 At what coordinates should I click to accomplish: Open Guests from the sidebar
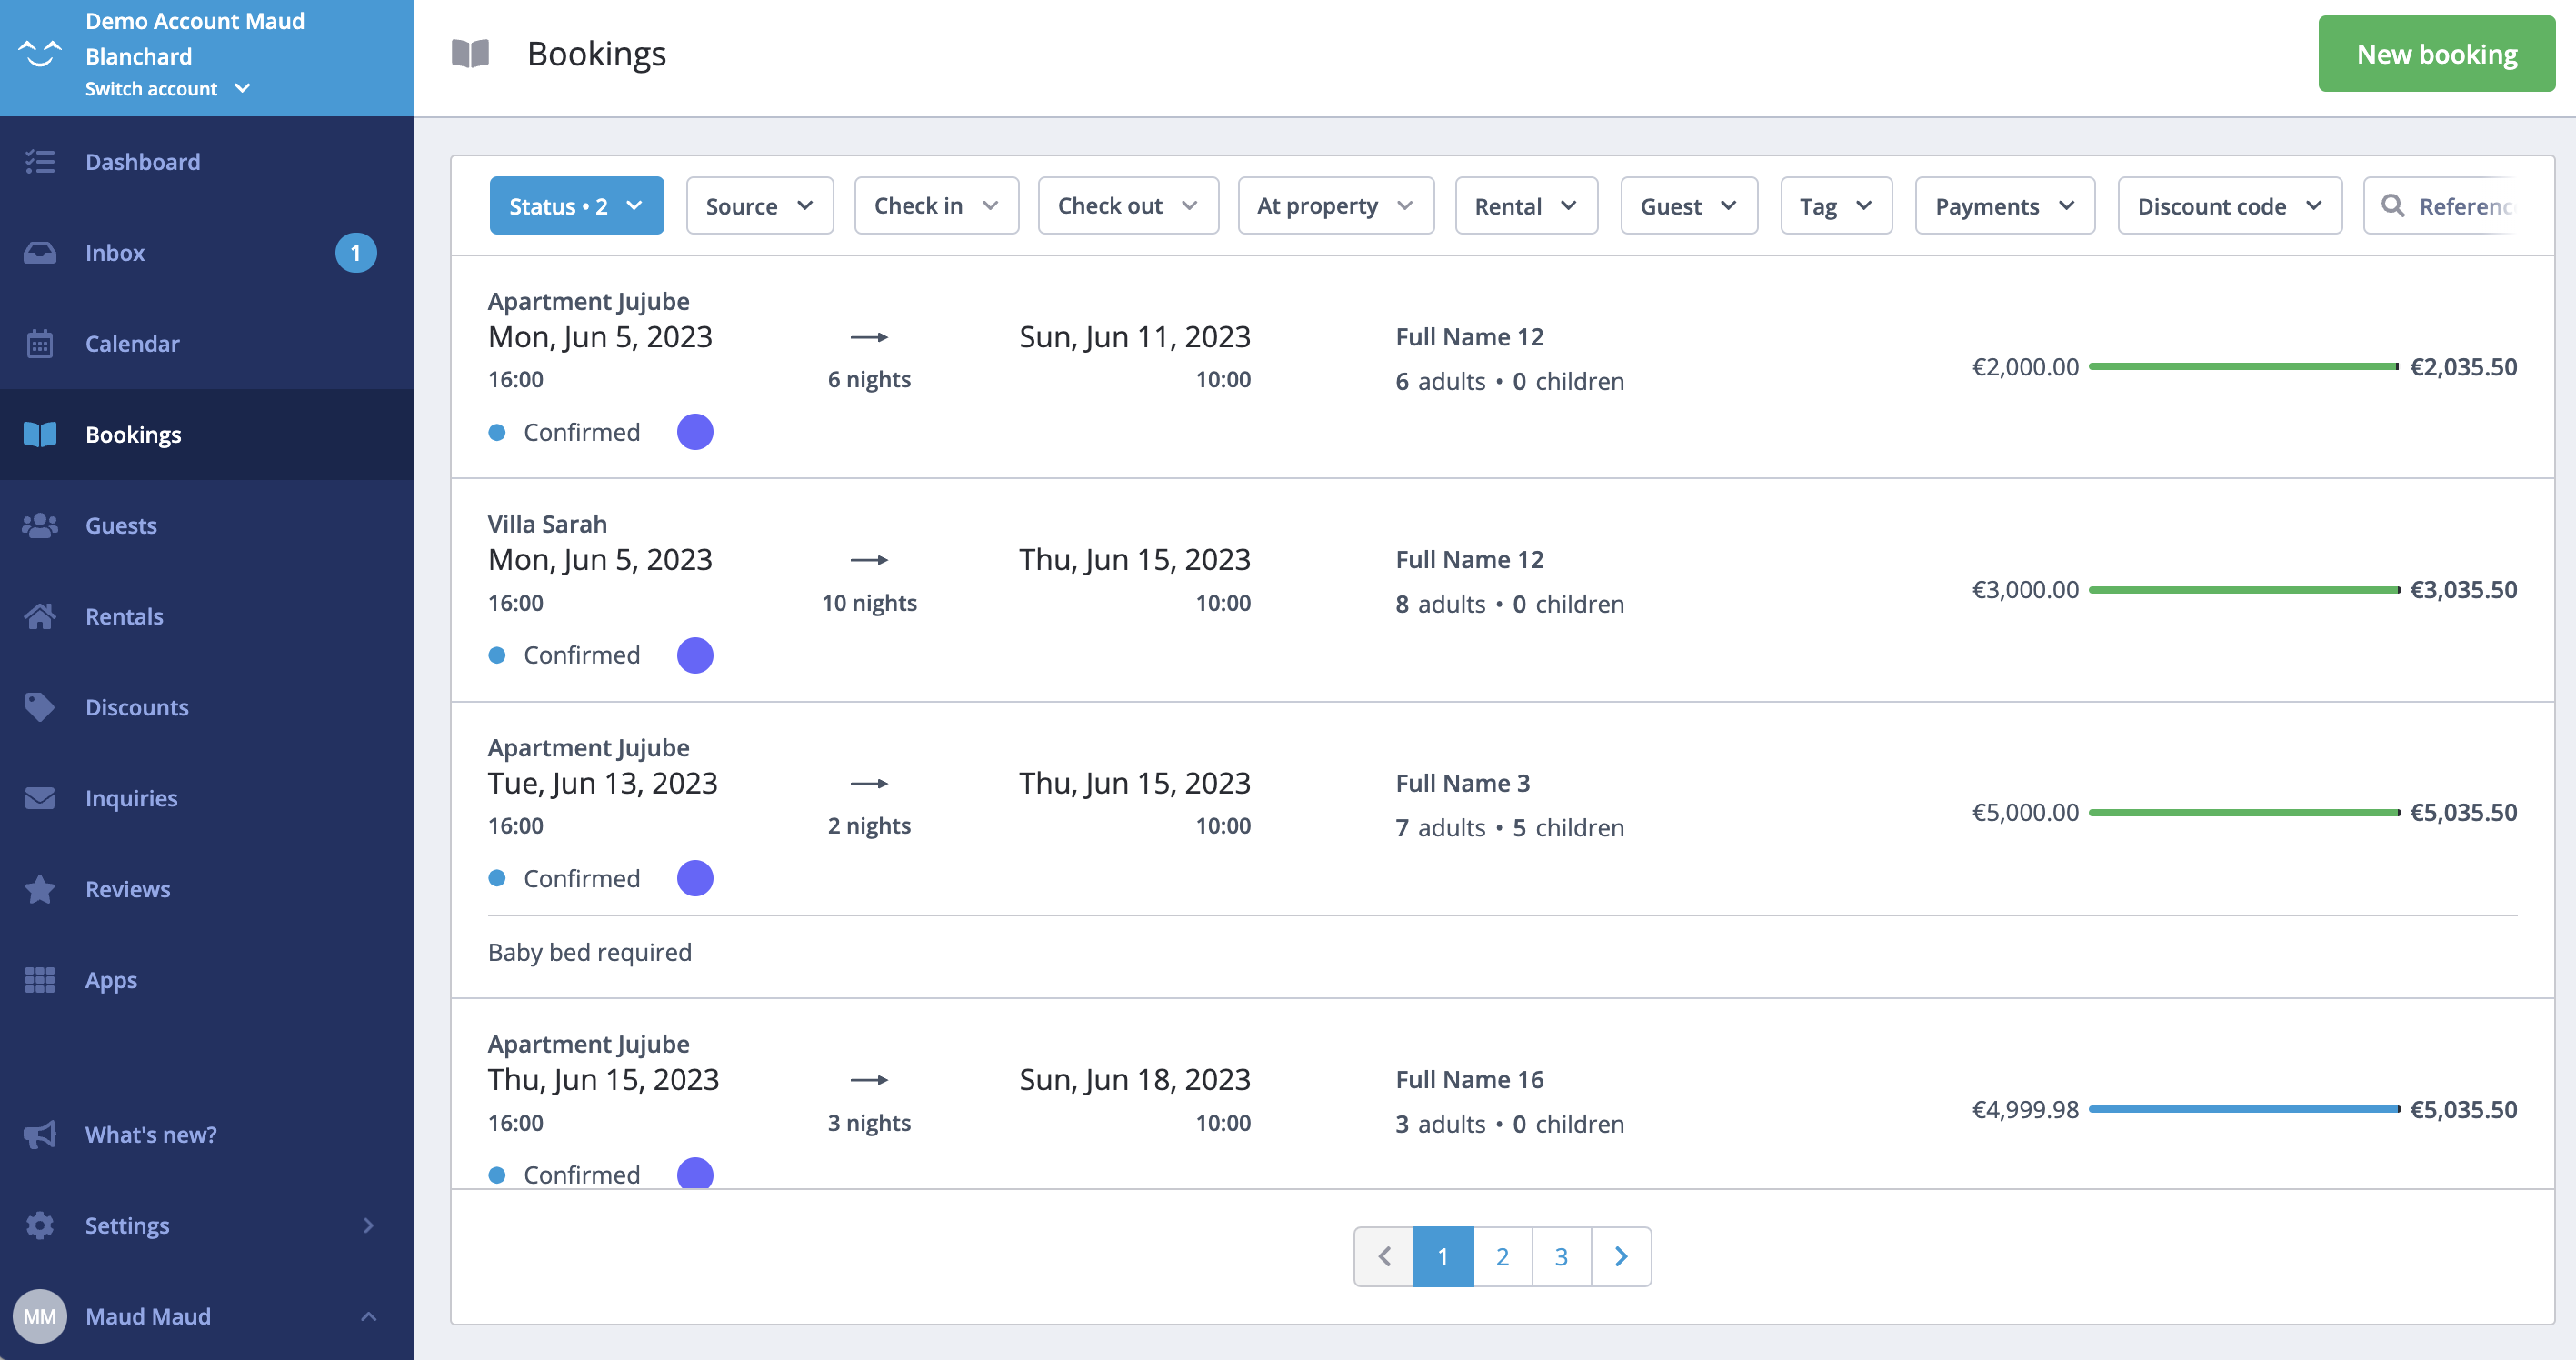tap(206, 525)
